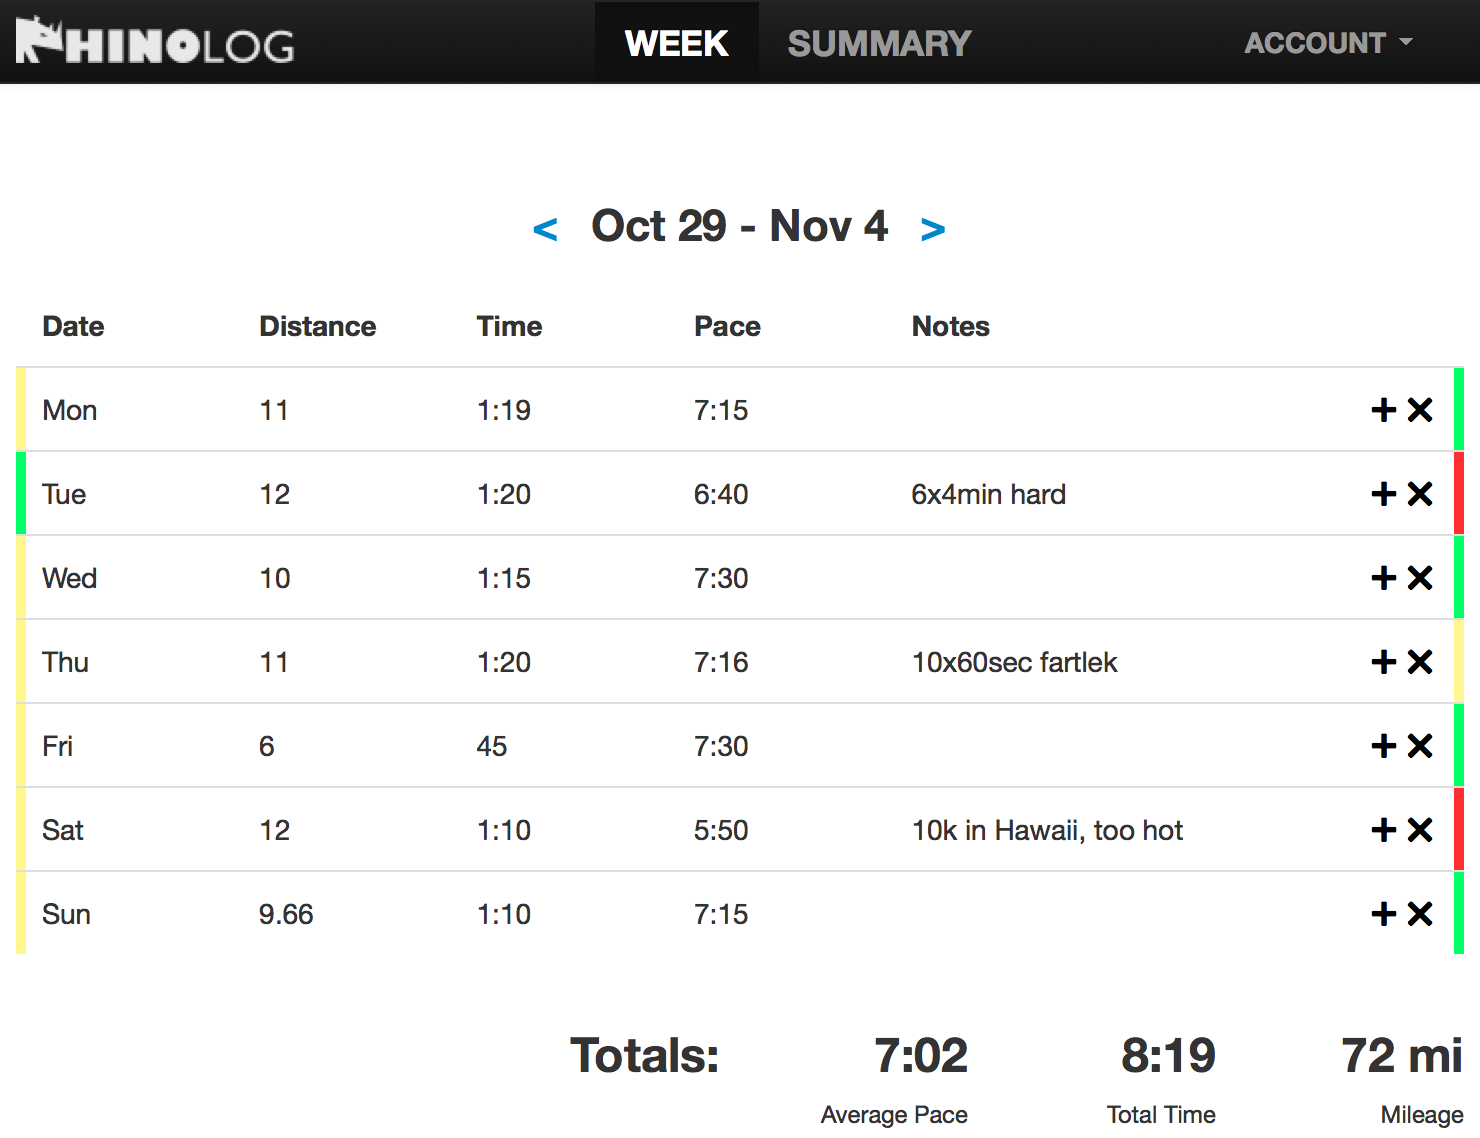1480x1138 pixels.
Task: Select the Week tab
Action: point(676,43)
